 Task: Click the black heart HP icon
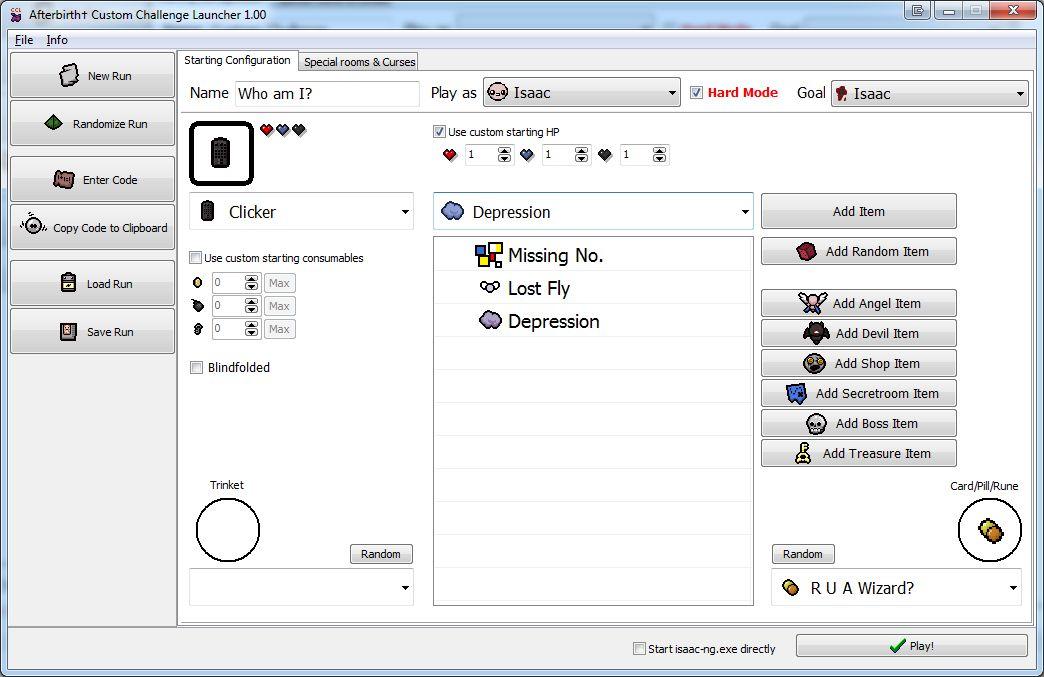pyautogui.click(x=605, y=154)
